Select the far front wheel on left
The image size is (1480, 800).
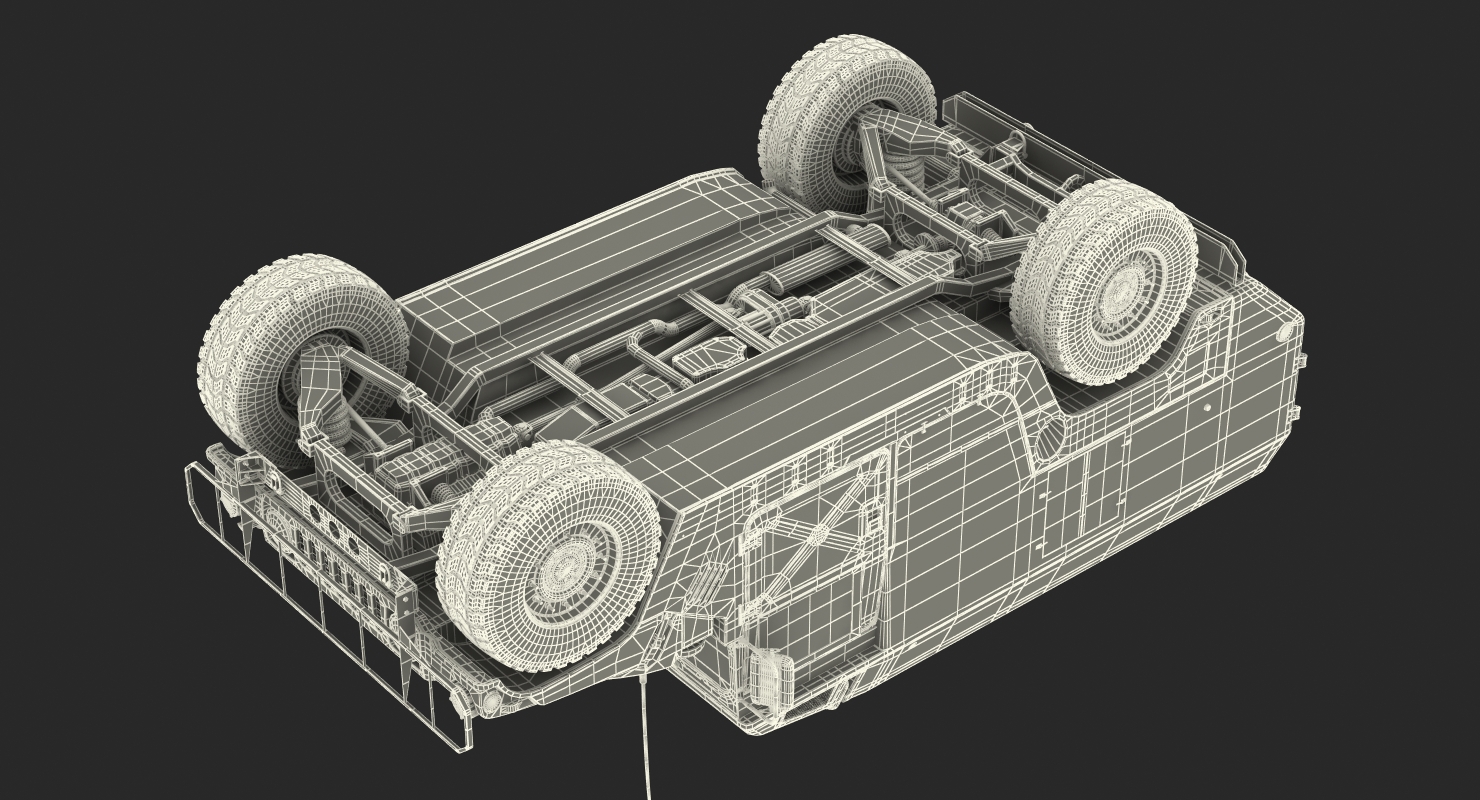(301, 363)
